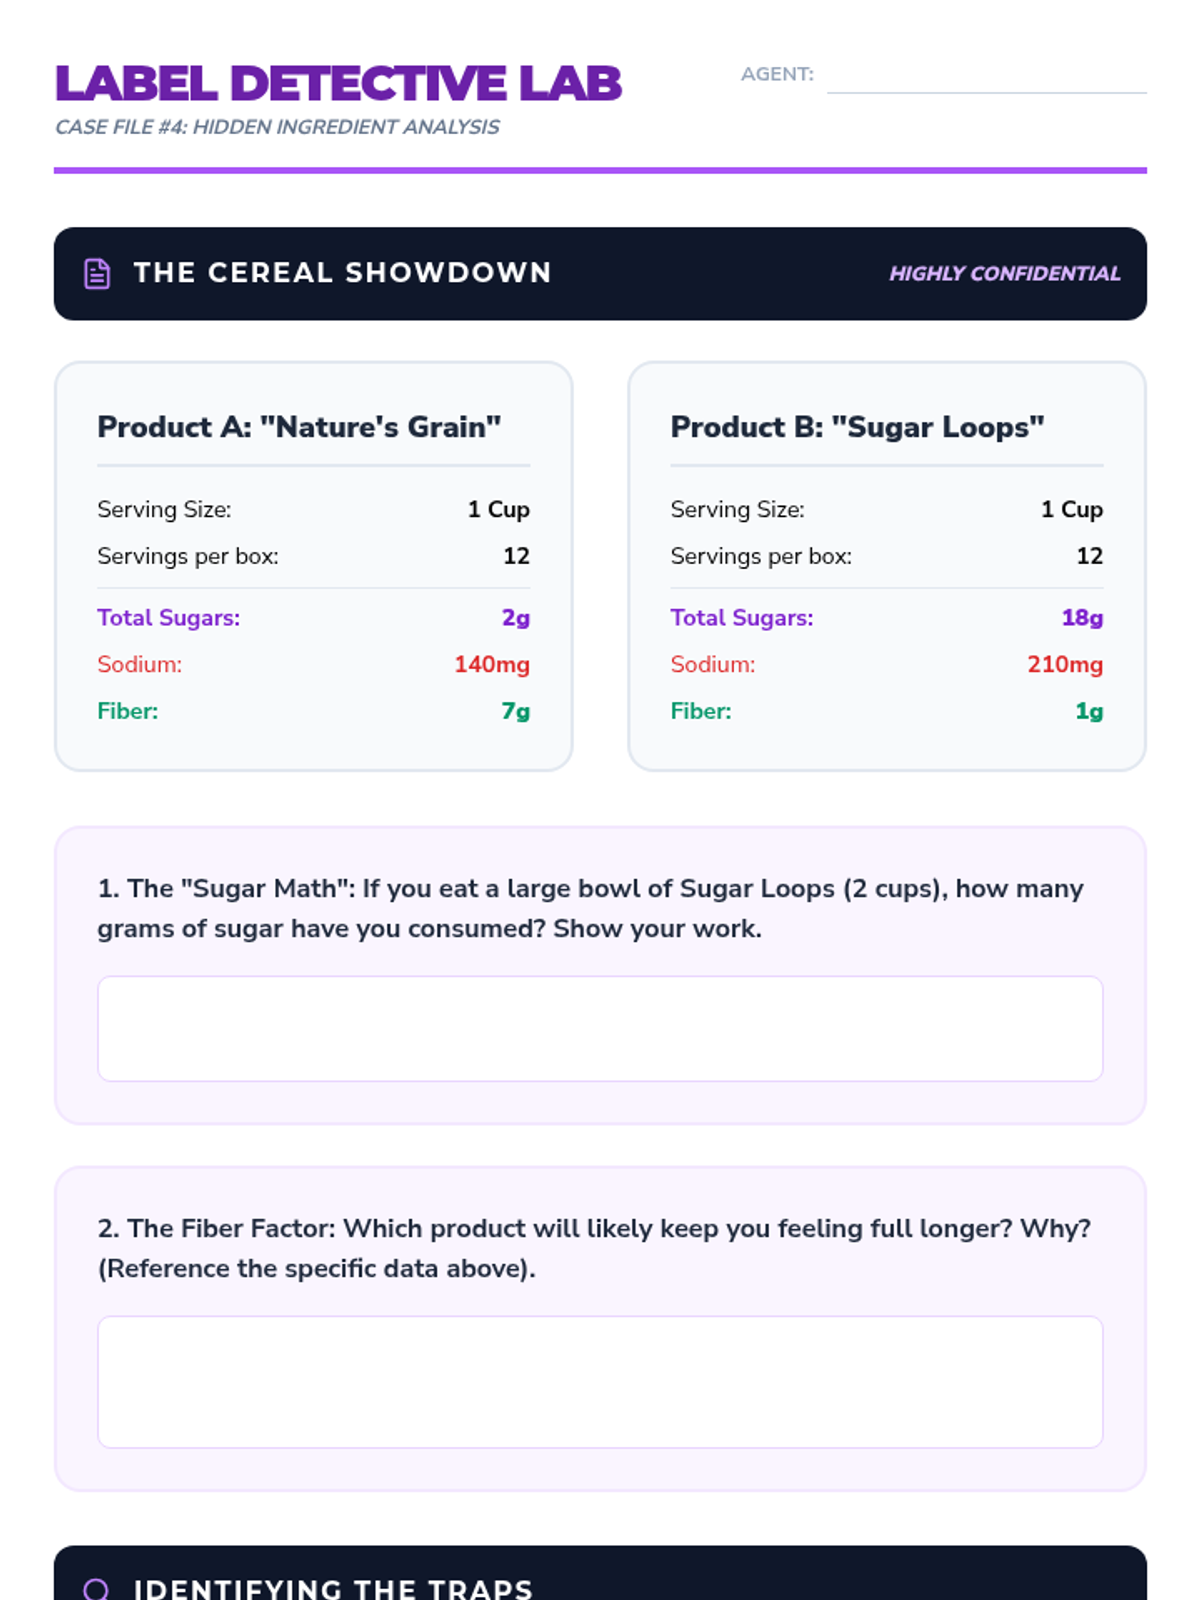Image resolution: width=1200 pixels, height=1600 pixels.
Task: Select the Product B "Sugar Loops" heading
Action: [857, 427]
